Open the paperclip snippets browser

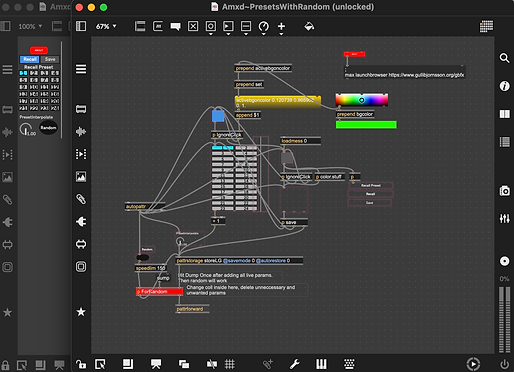81,199
